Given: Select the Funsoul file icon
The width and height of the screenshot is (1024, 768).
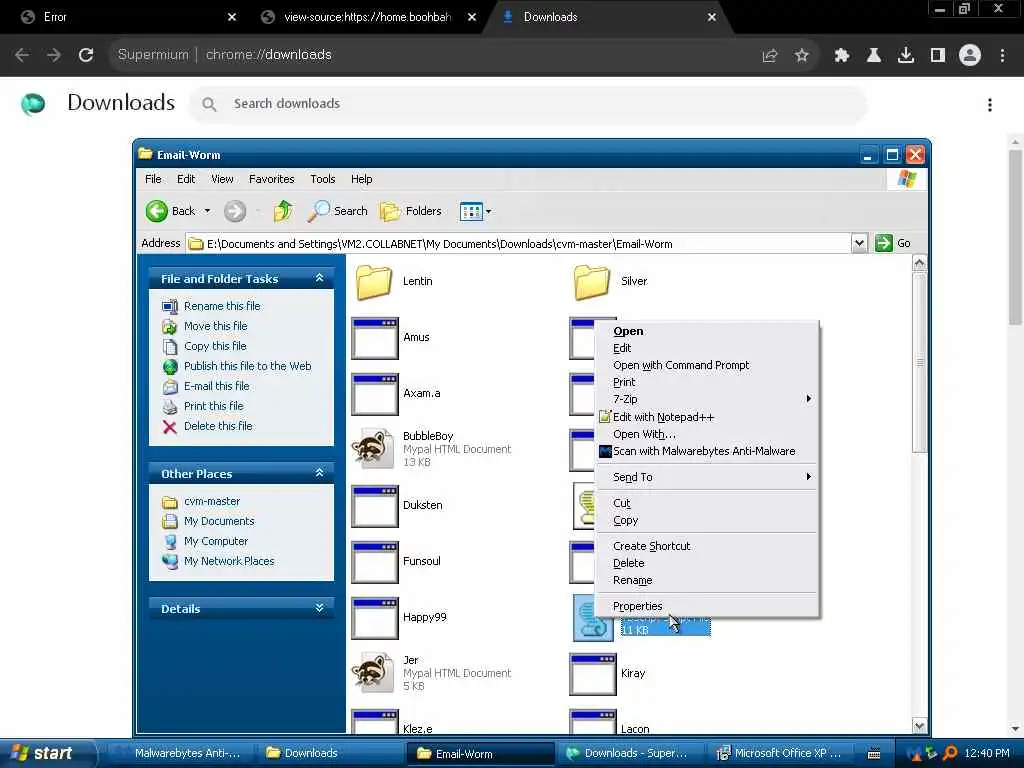Looking at the screenshot, I should click(x=375, y=562).
